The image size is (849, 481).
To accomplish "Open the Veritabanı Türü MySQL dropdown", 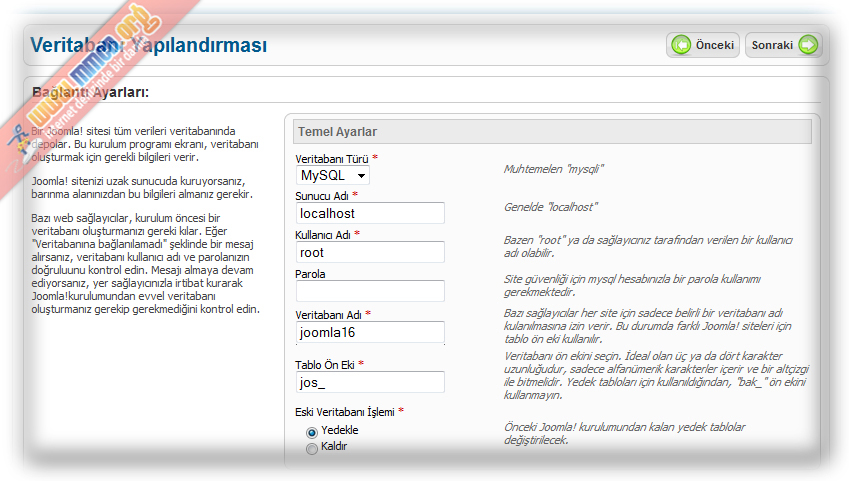I will click(333, 176).
